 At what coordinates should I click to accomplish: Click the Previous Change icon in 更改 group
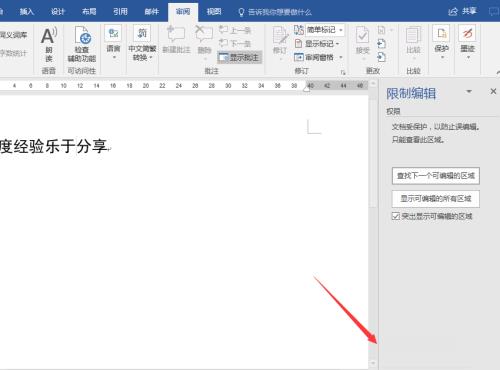pos(382,44)
